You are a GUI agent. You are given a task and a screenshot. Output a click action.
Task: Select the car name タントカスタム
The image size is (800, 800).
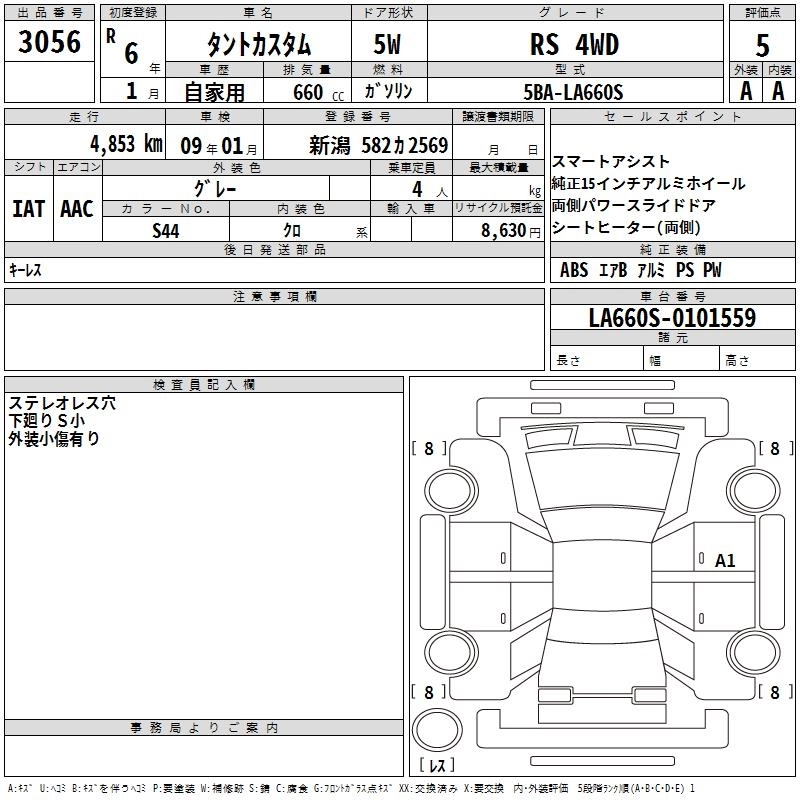pyautogui.click(x=258, y=45)
